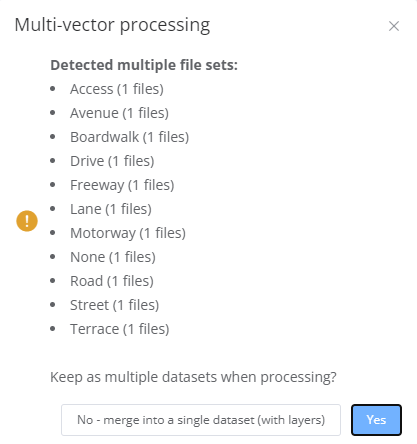Click the Detected multiple file sets heading
417x444 pixels.
(144, 65)
